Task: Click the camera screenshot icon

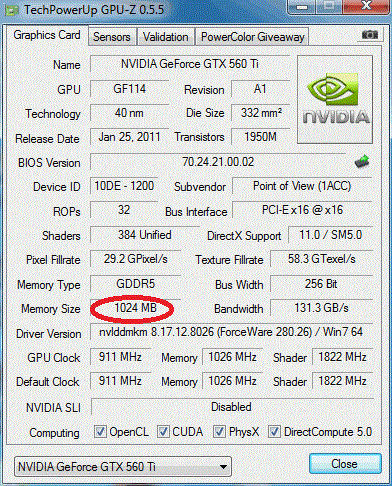Action: [370, 34]
